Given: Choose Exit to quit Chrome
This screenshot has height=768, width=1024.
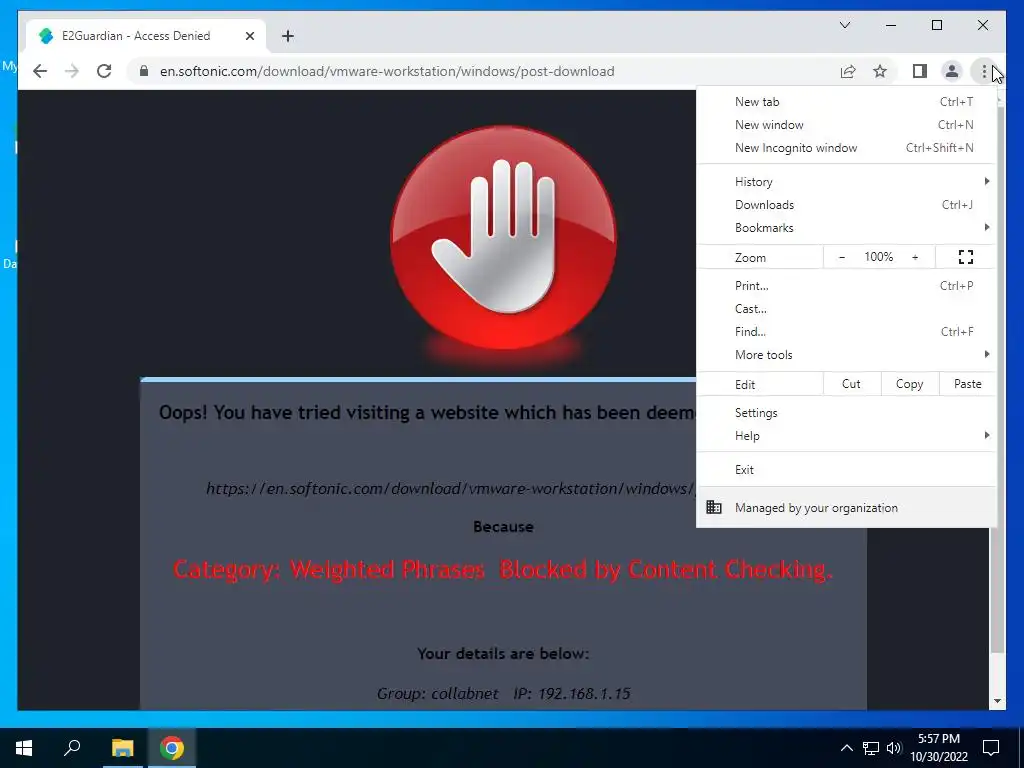Looking at the screenshot, I should [x=846, y=470].
